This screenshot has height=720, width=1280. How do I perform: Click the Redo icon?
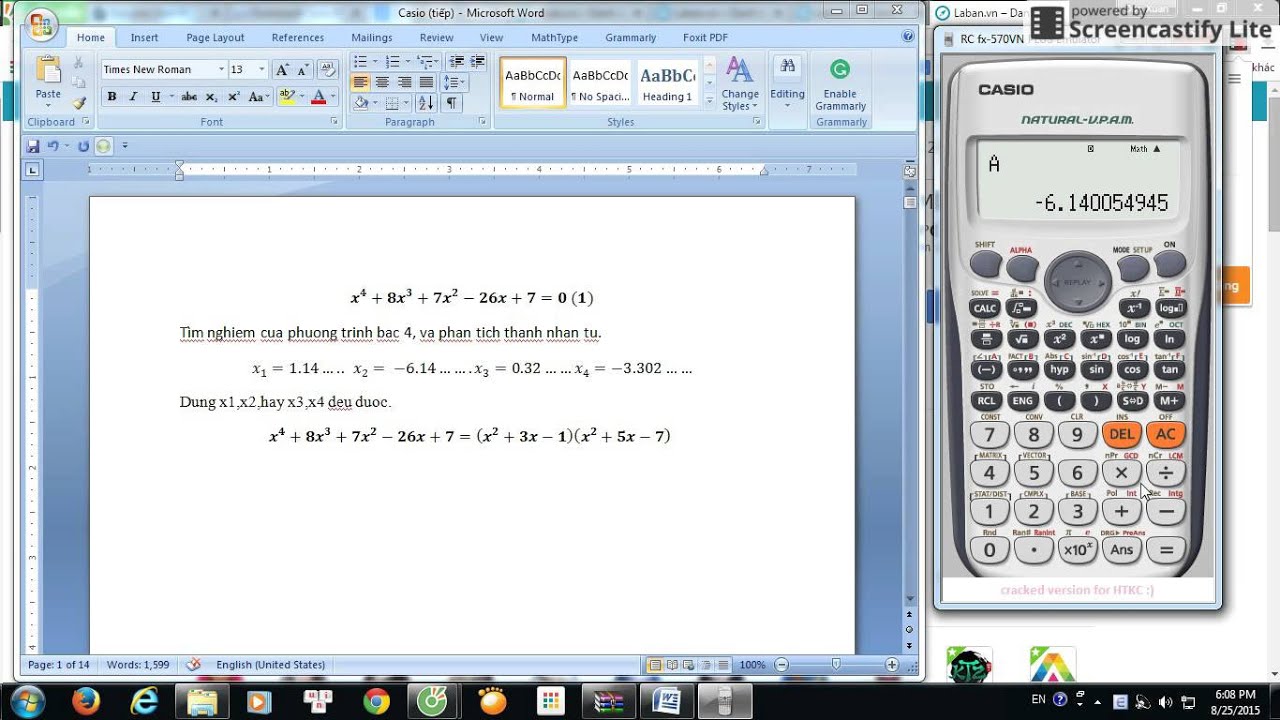coord(83,146)
